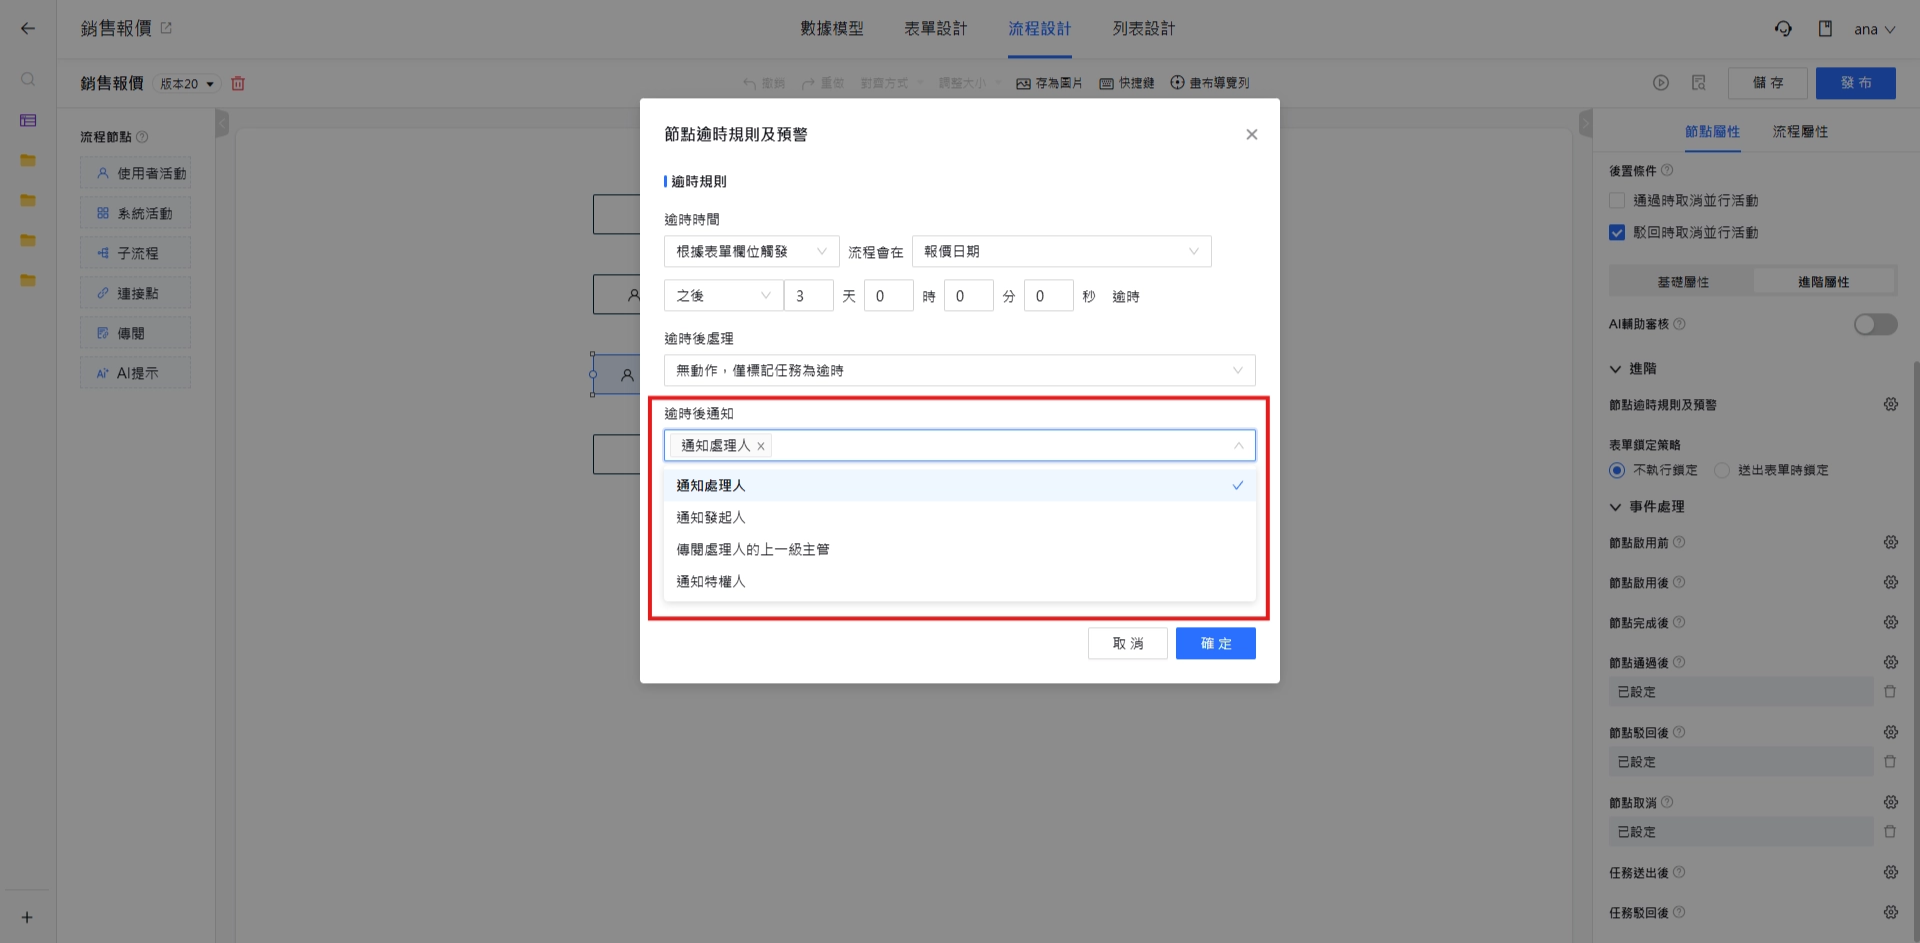Open the ana user menu
The height and width of the screenshot is (943, 1920).
(x=1875, y=29)
